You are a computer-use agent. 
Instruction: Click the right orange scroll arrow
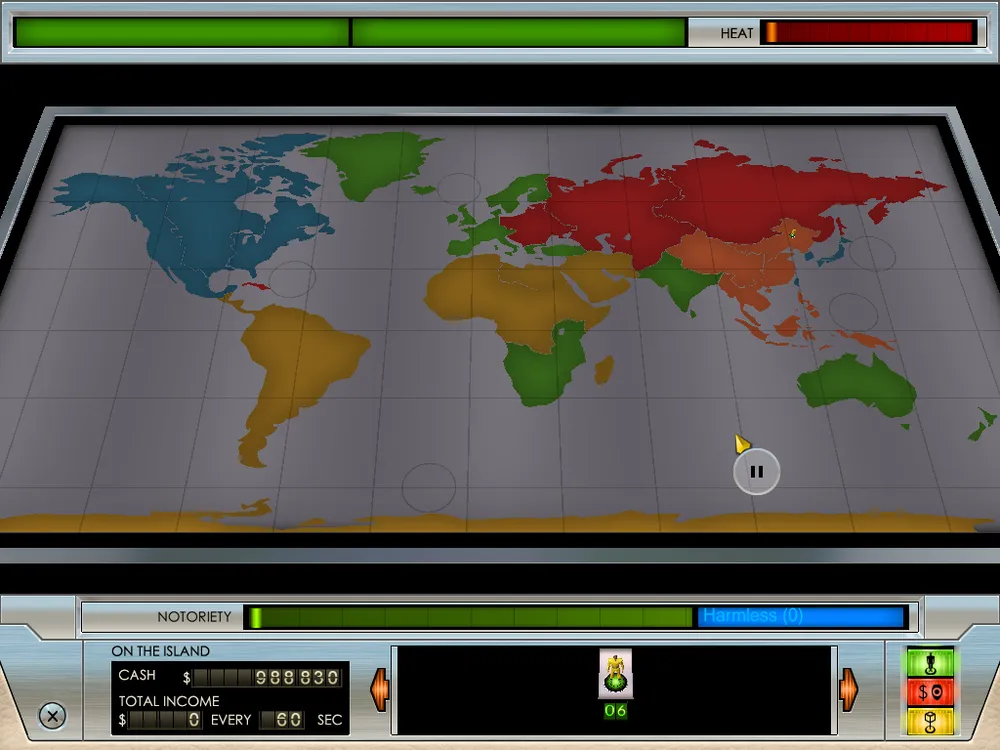click(x=849, y=690)
